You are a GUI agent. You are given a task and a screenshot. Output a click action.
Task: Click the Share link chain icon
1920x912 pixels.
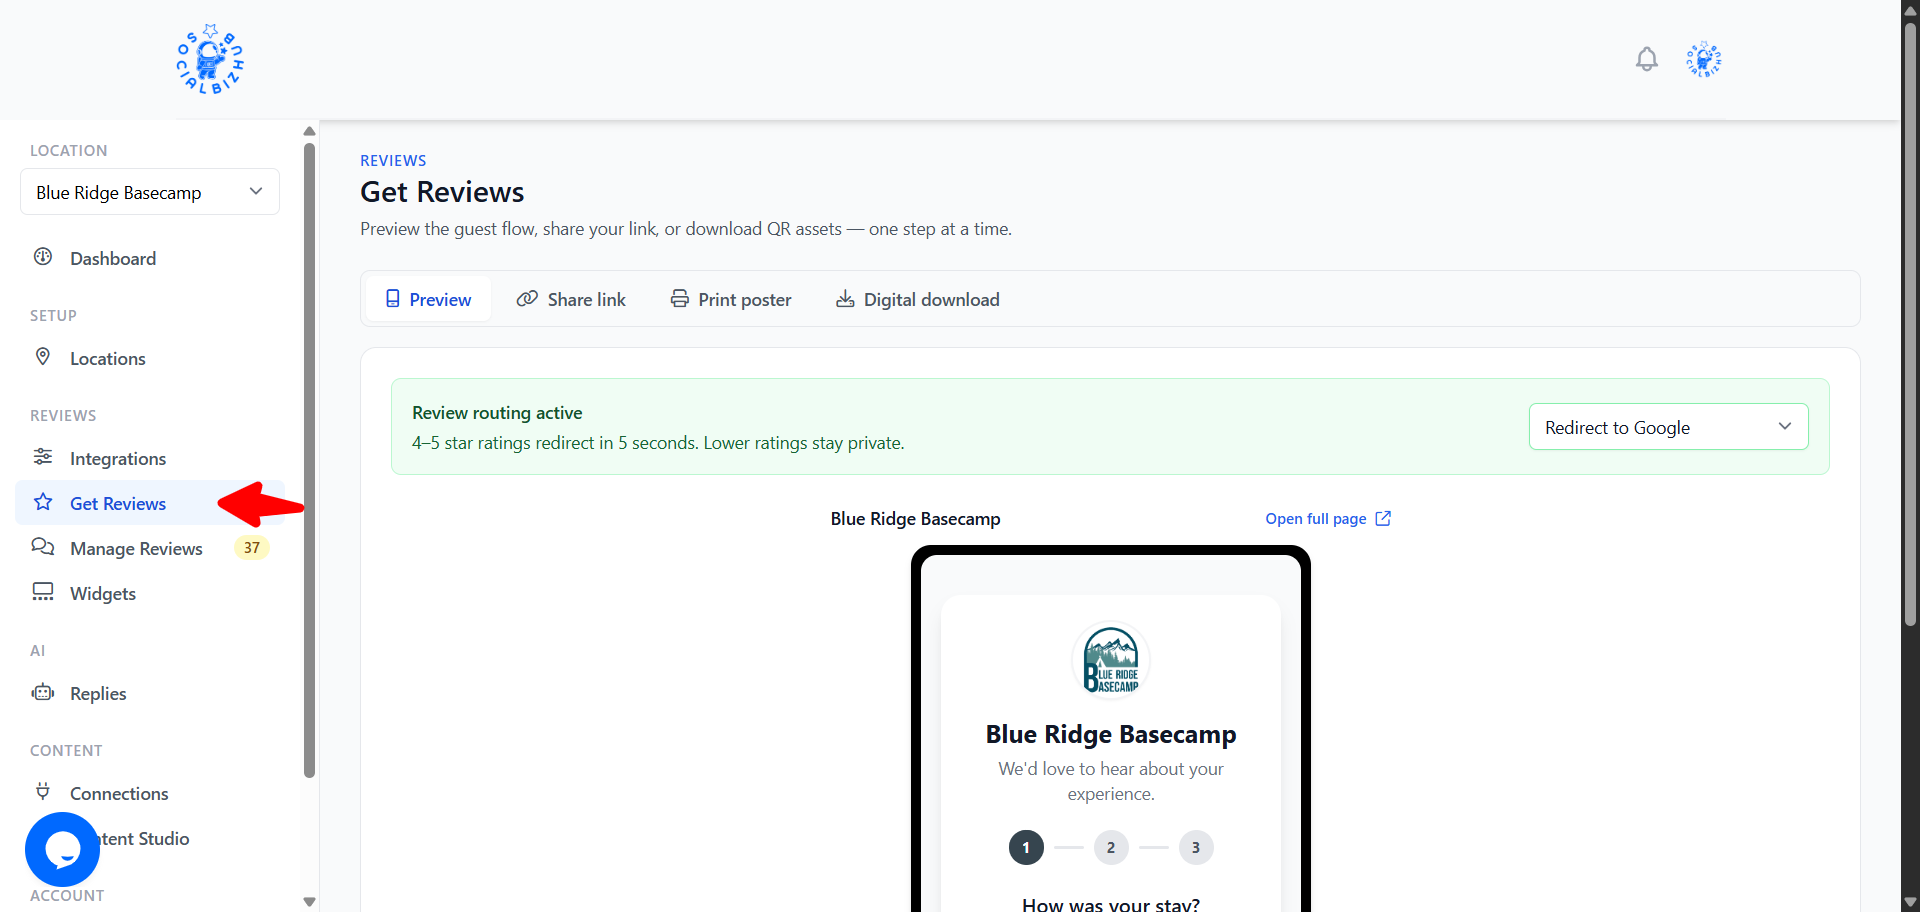527,299
